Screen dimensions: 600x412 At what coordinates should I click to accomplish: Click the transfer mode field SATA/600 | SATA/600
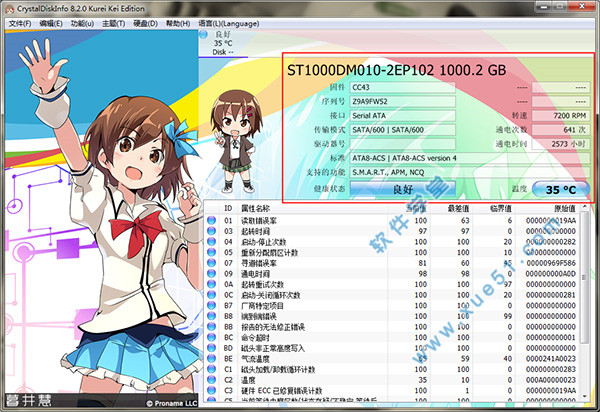(403, 130)
